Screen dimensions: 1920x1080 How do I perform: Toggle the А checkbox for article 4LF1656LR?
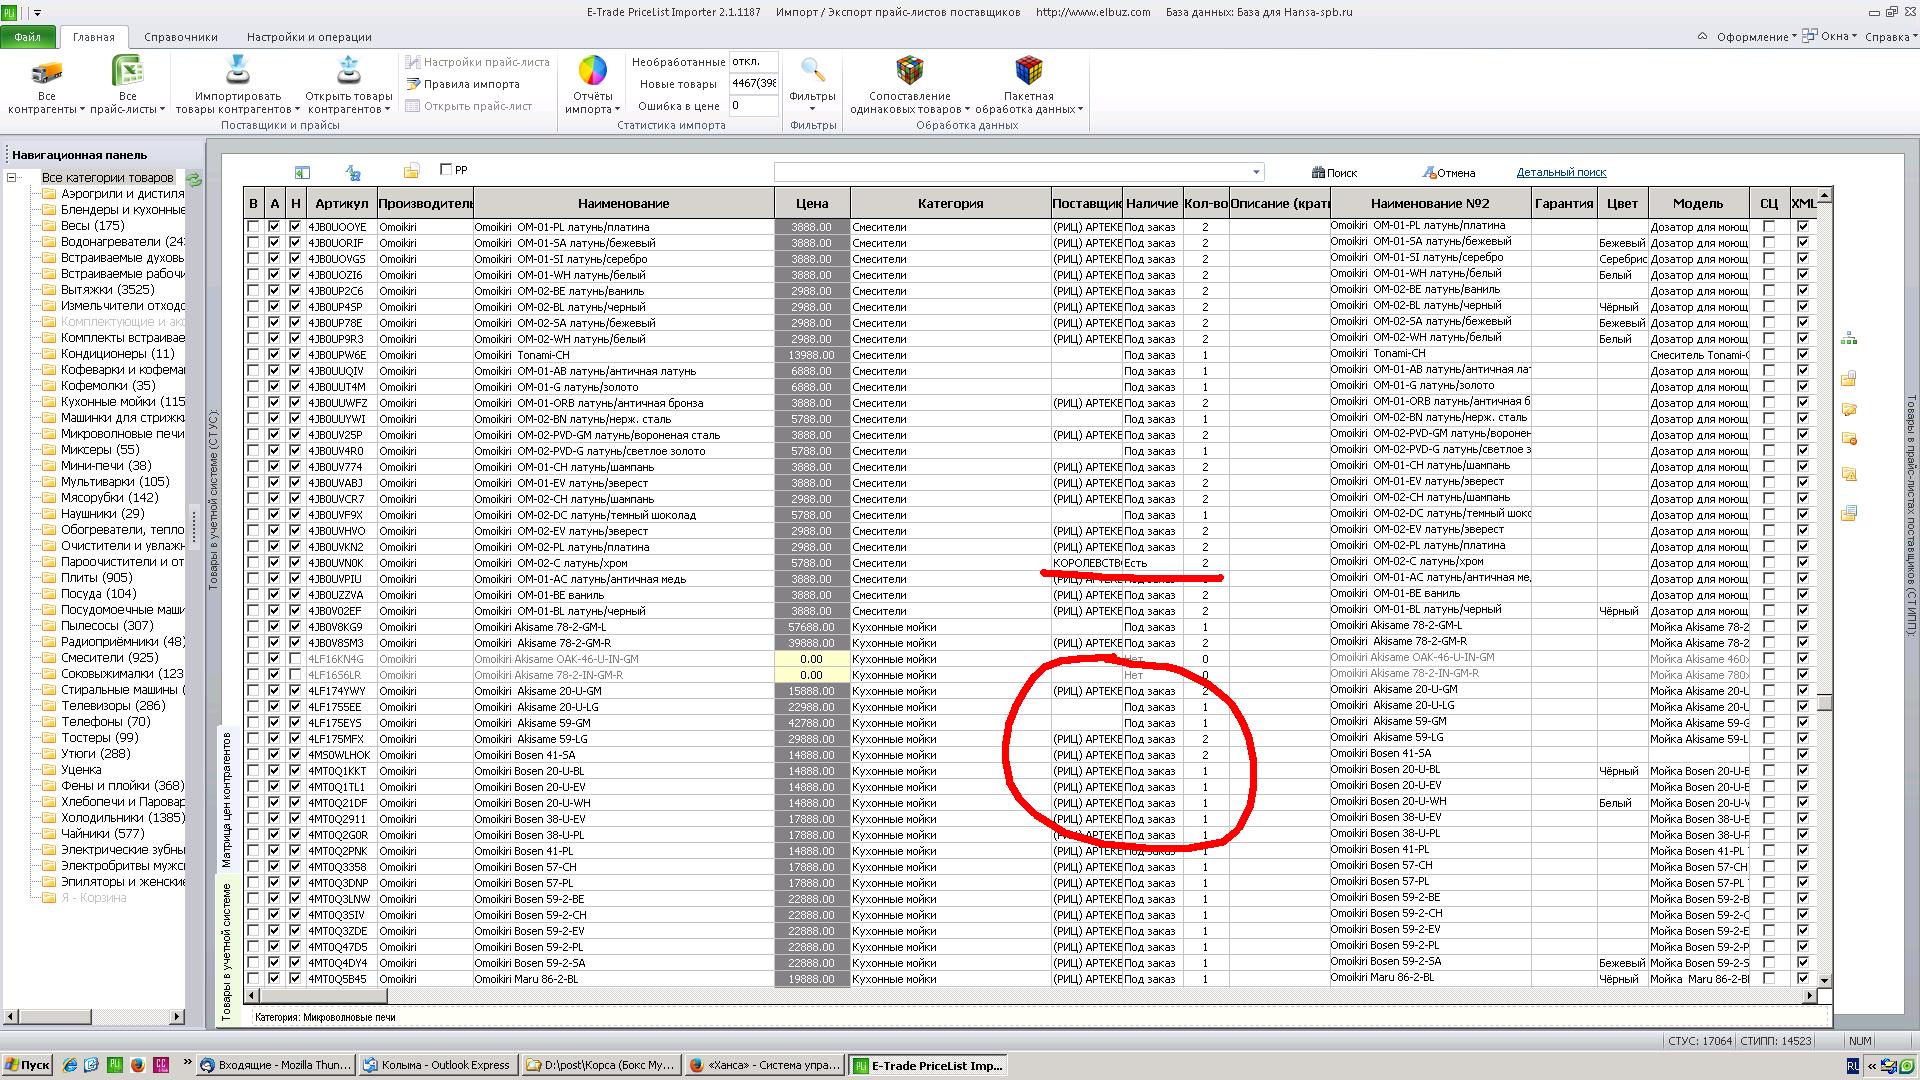pyautogui.click(x=274, y=675)
